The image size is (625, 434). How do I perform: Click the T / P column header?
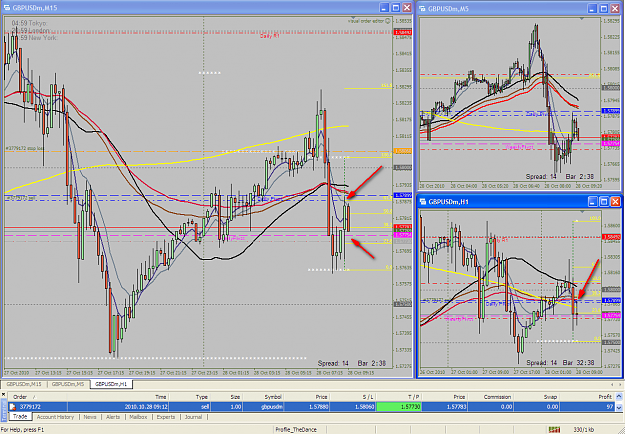pyautogui.click(x=399, y=397)
